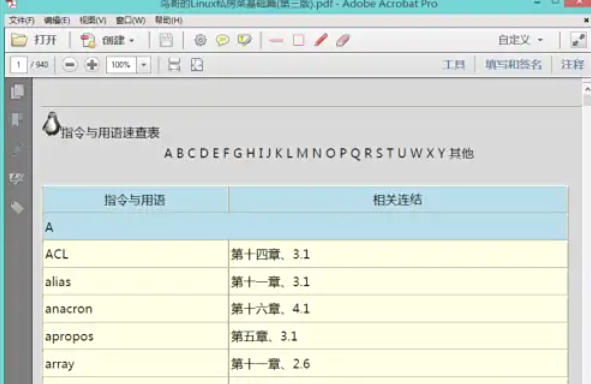
Task: Select the red pencil tool
Action: coord(321,40)
